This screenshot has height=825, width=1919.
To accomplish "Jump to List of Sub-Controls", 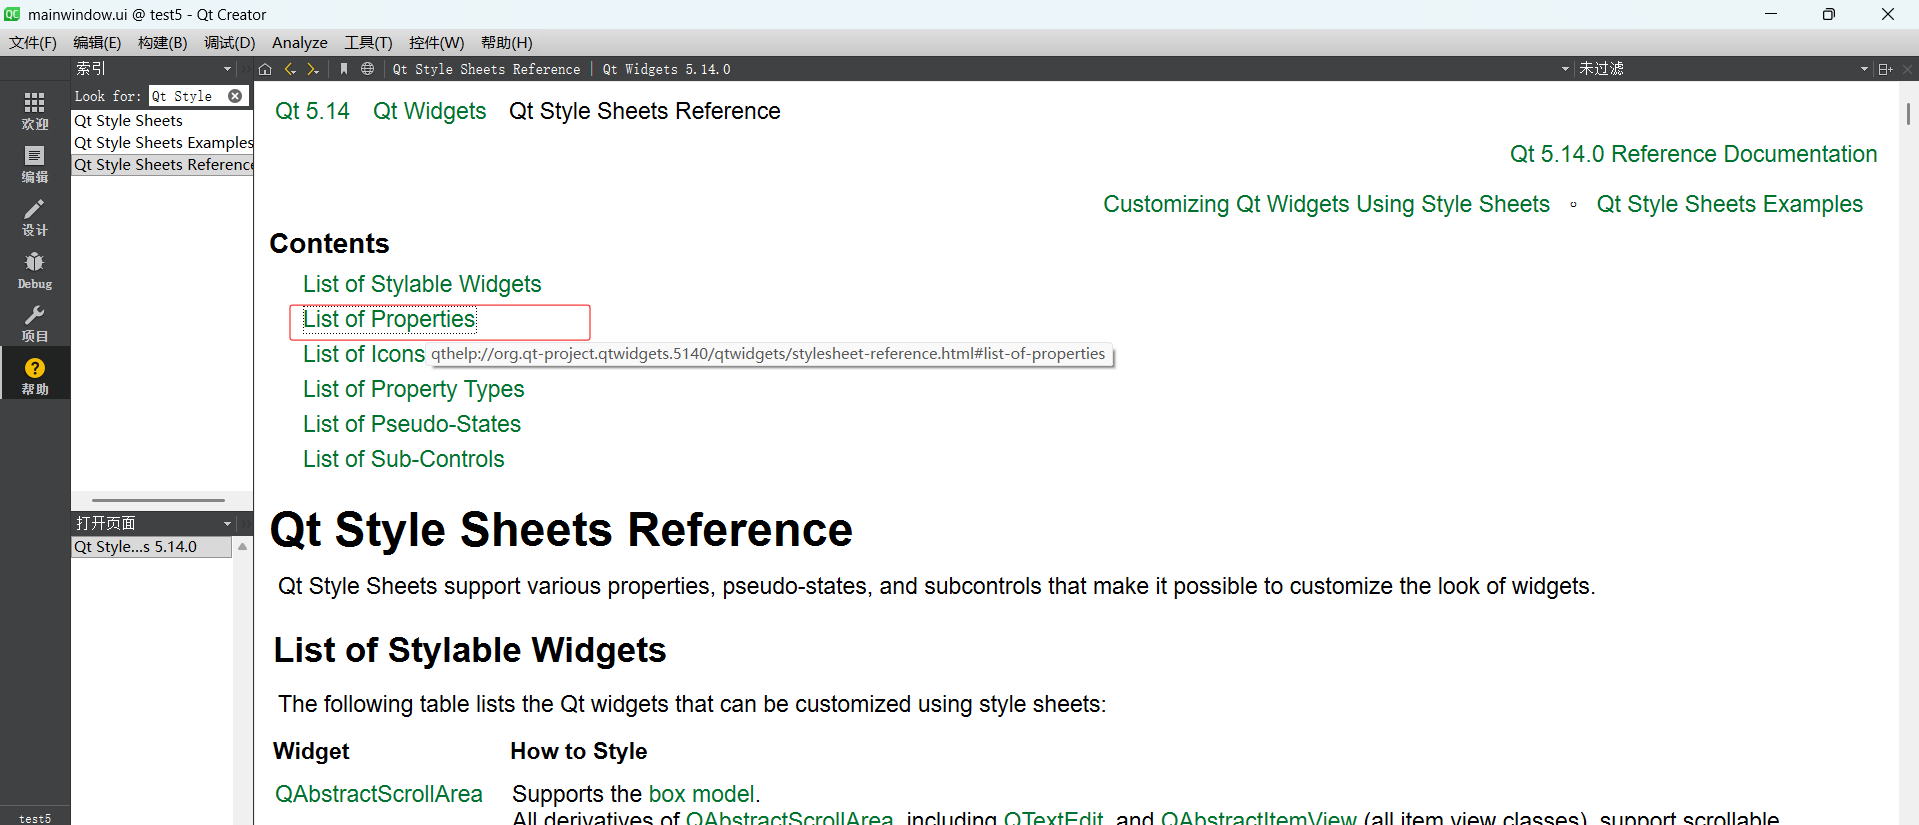I will (403, 459).
